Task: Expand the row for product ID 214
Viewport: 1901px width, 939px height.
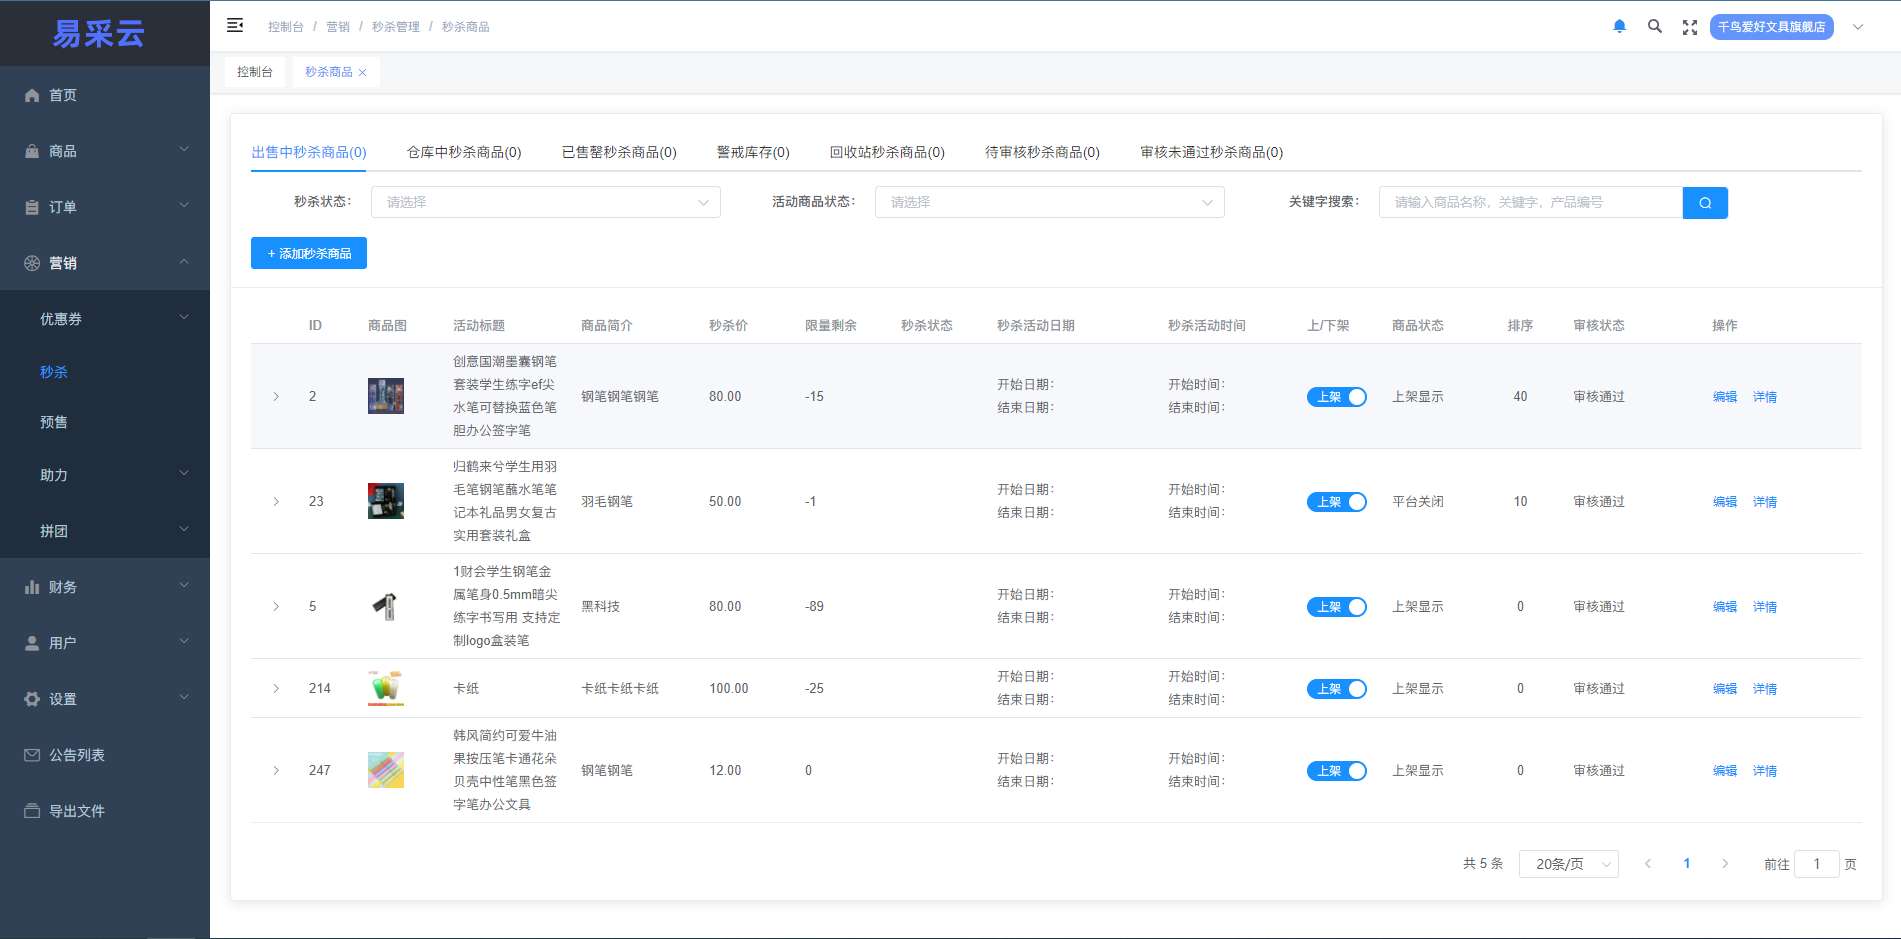Action: pos(276,688)
